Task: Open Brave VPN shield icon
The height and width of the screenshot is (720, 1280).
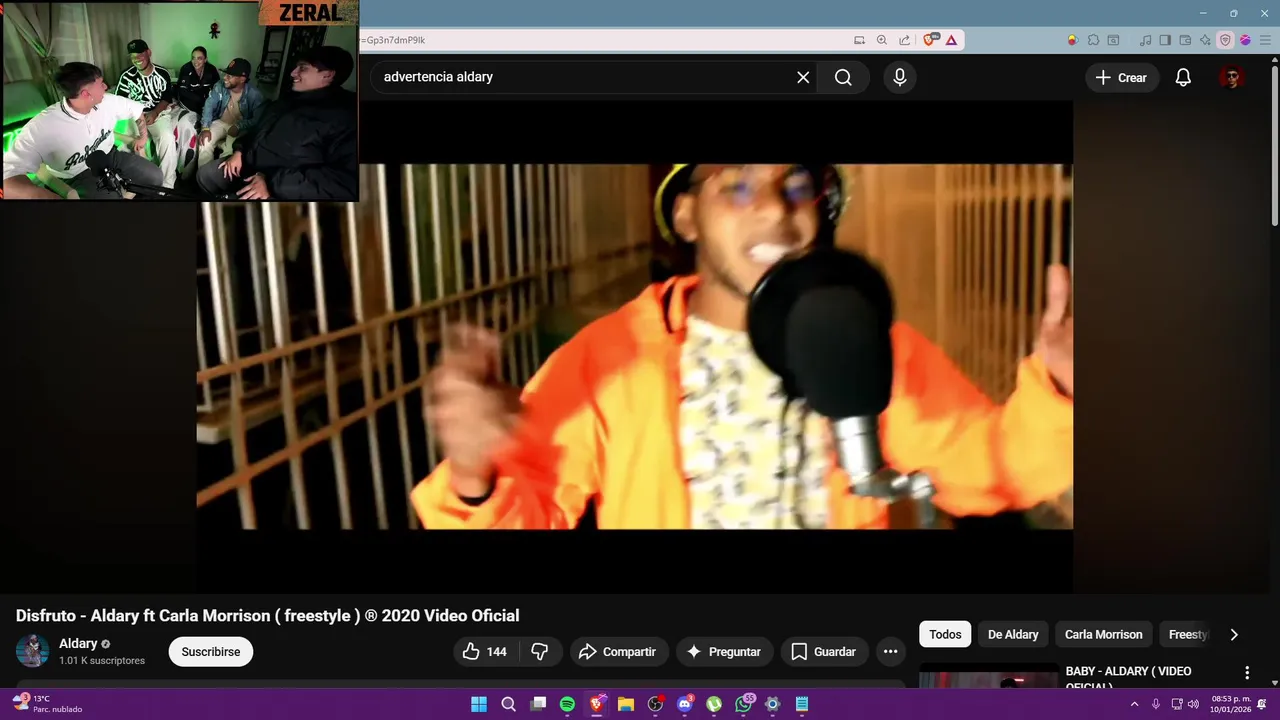Action: [x=1225, y=40]
